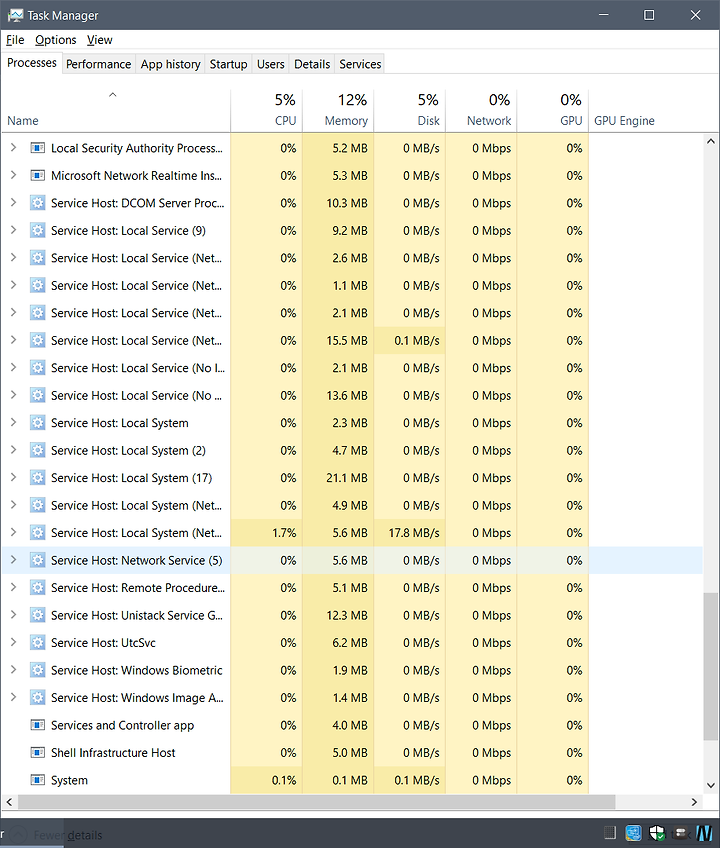Image resolution: width=720 pixels, height=848 pixels.
Task: Click the GPU Engine column header
Action: (624, 120)
